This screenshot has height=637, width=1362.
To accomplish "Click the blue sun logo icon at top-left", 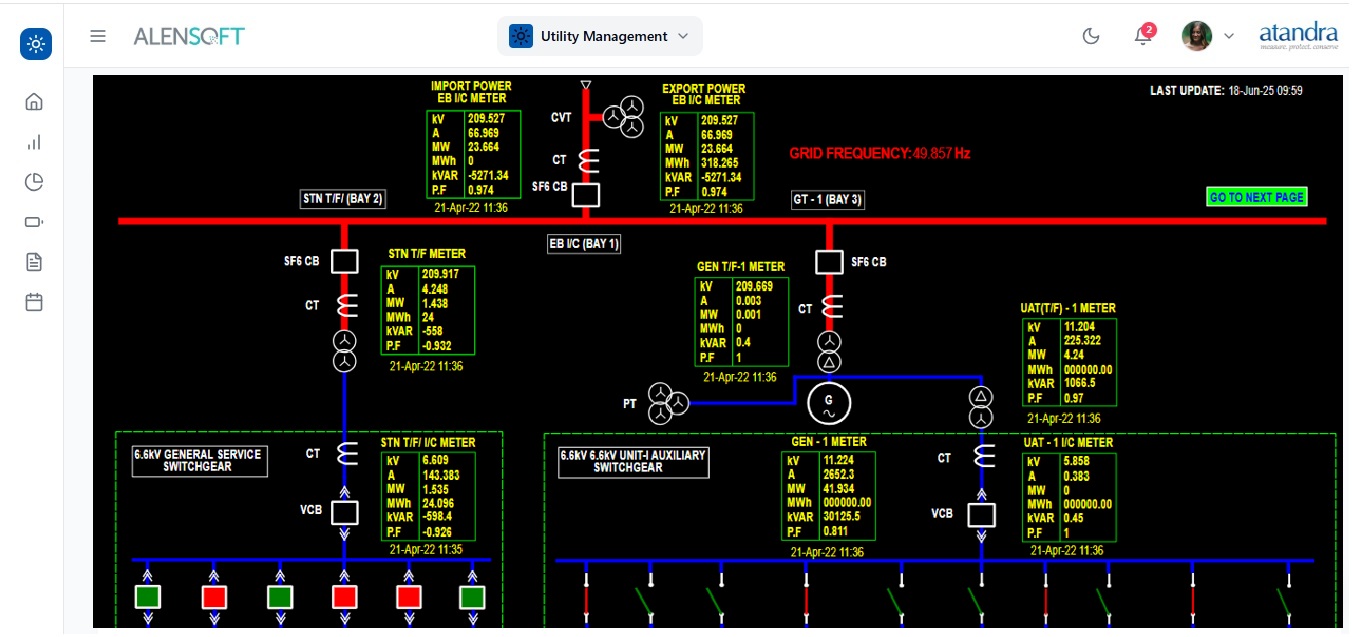I will click(36, 44).
